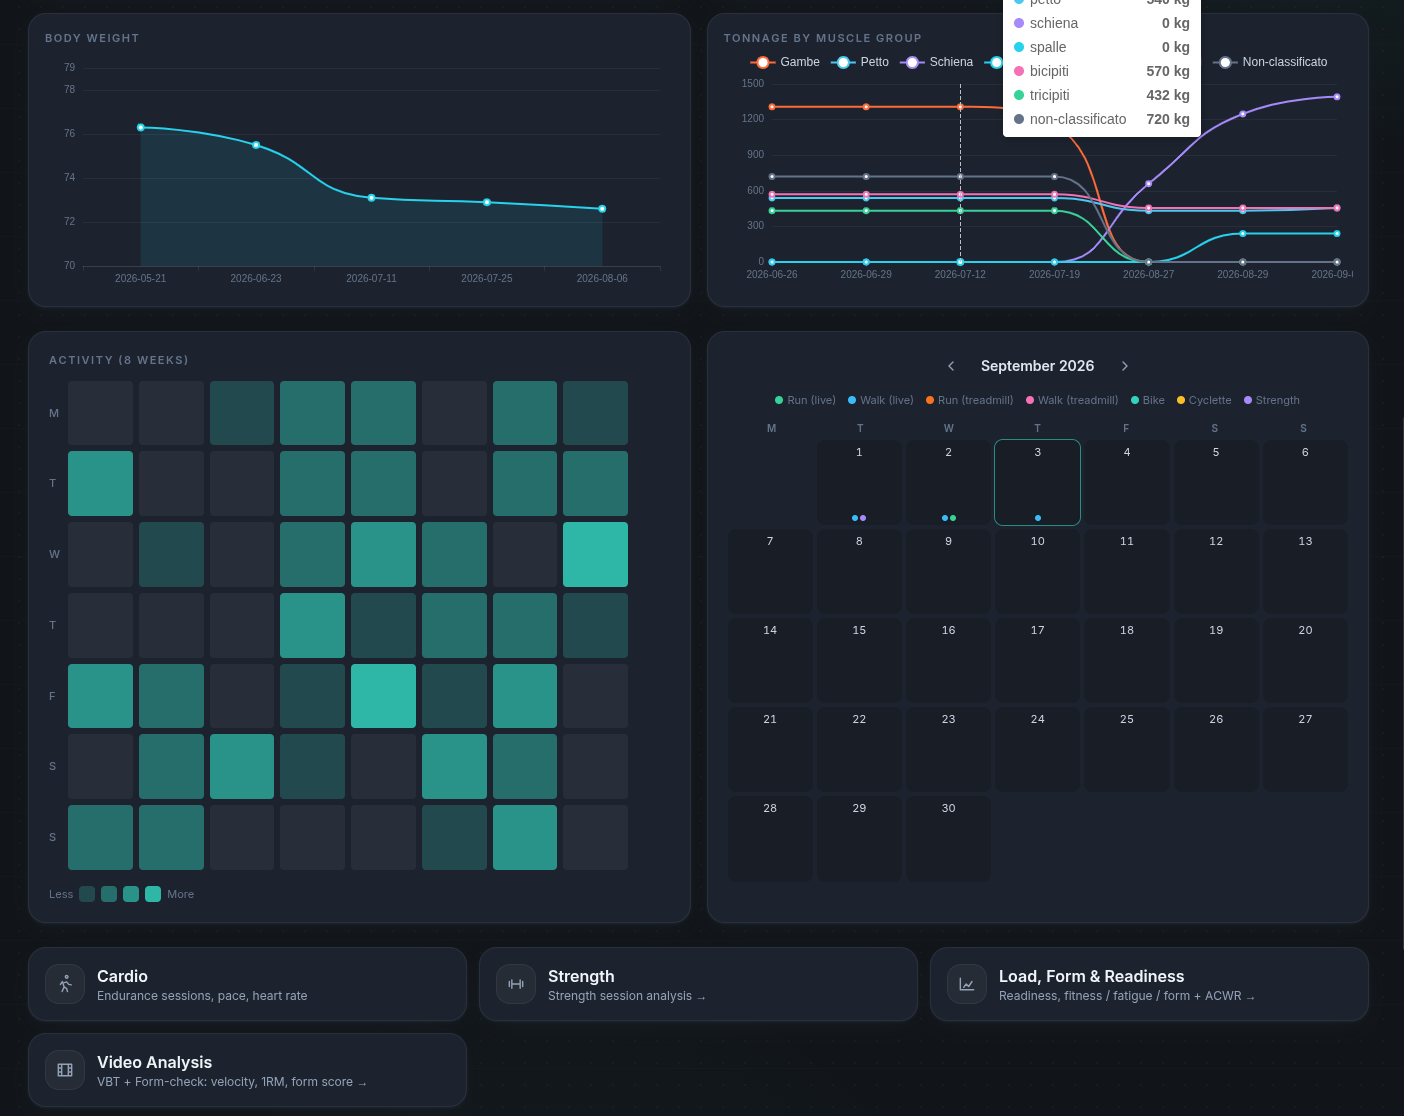Click the 'BODY WEIGHT' panel heading
Image resolution: width=1404 pixels, height=1116 pixels.
pos(92,38)
